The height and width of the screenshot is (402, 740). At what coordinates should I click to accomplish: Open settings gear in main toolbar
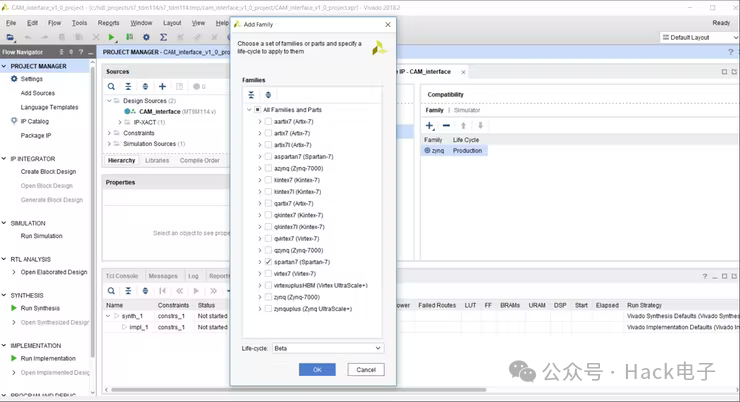pos(147,37)
